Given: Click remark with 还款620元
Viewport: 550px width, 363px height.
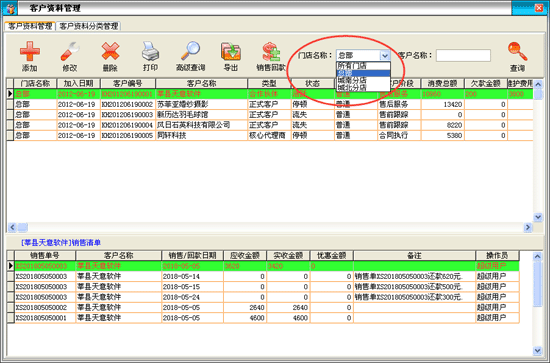Looking at the screenshot, I should coord(414,277).
